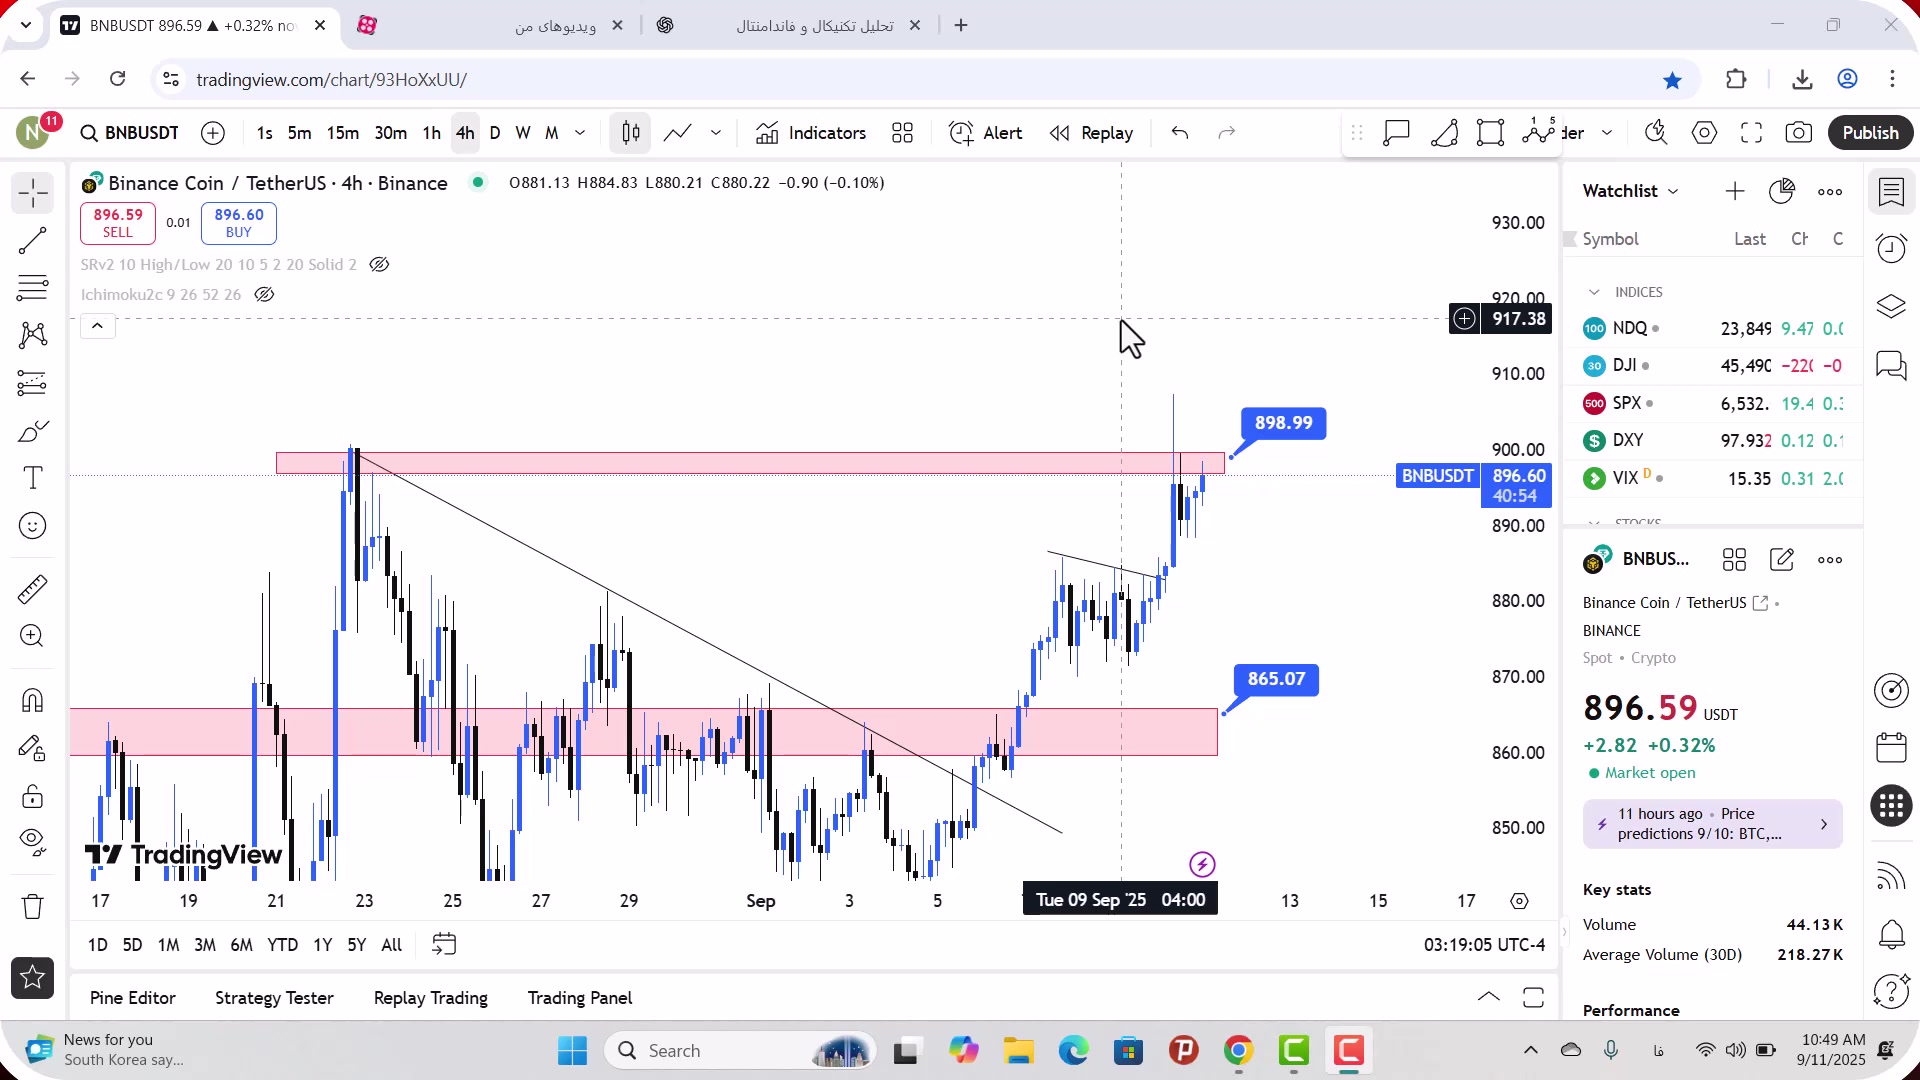The image size is (1920, 1080).
Task: Select the 1D date range
Action: 98,945
